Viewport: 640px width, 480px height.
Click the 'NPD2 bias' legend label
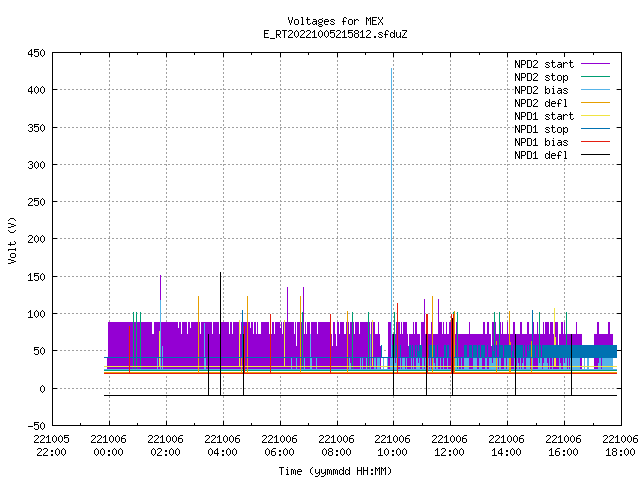(x=541, y=90)
